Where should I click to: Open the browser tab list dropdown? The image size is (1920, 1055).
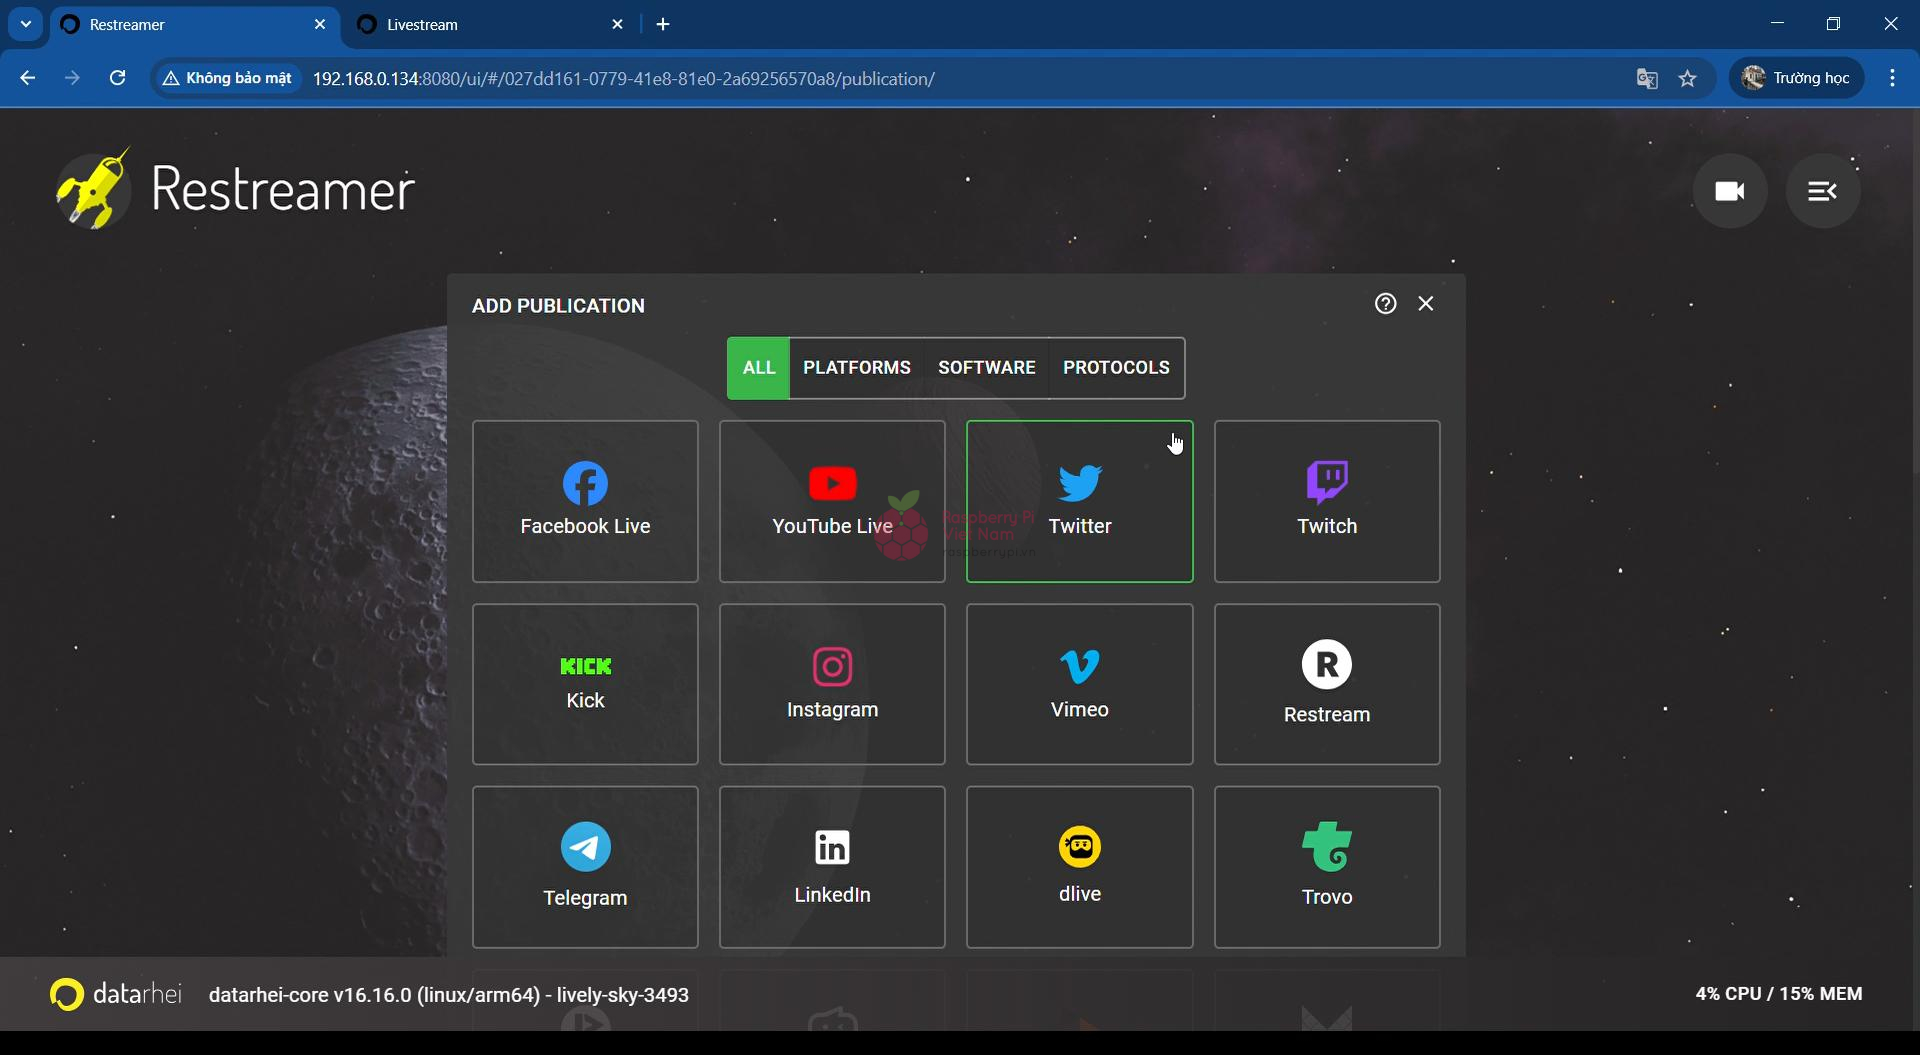pos(26,24)
